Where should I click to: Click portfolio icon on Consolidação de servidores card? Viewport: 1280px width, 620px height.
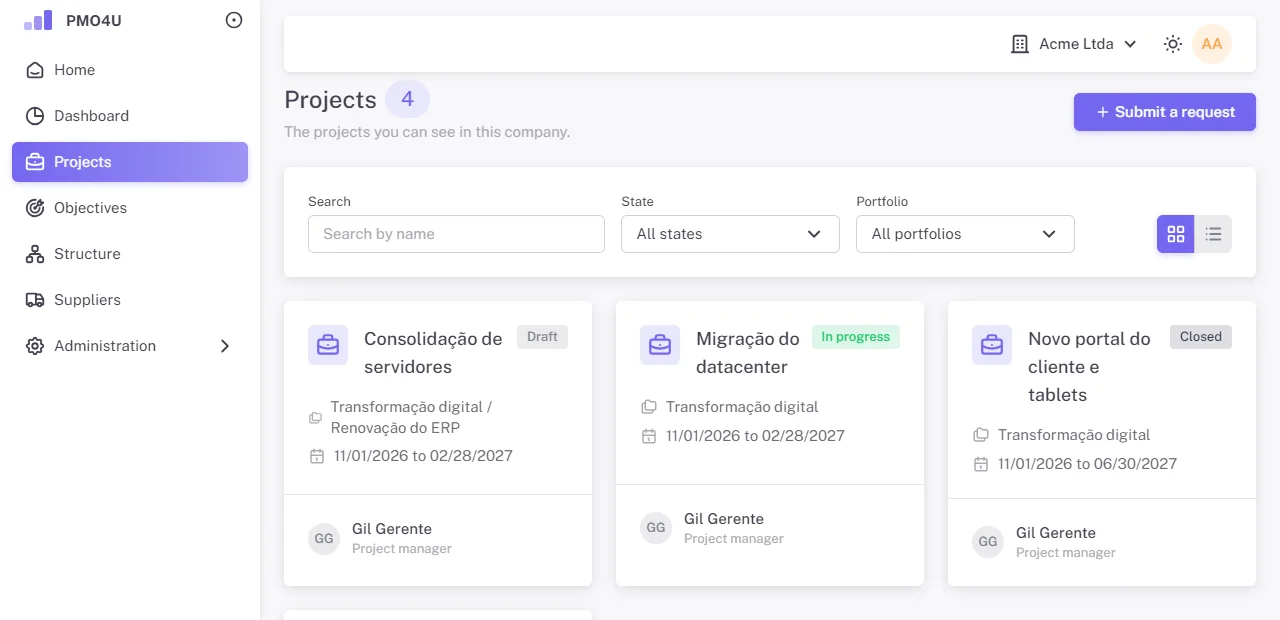[x=316, y=417]
